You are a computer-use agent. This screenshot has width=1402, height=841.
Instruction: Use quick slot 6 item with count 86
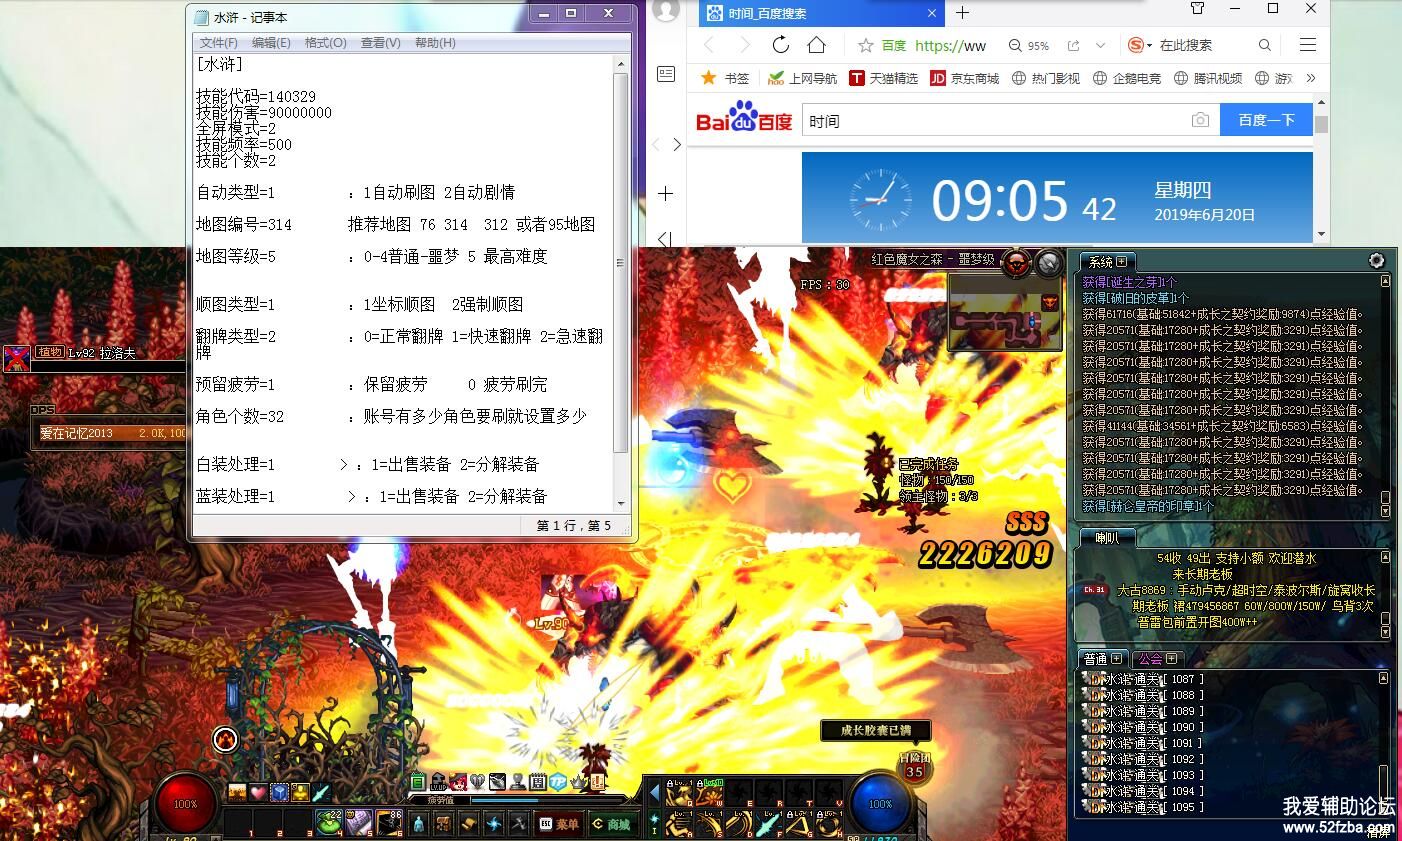pyautogui.click(x=390, y=823)
